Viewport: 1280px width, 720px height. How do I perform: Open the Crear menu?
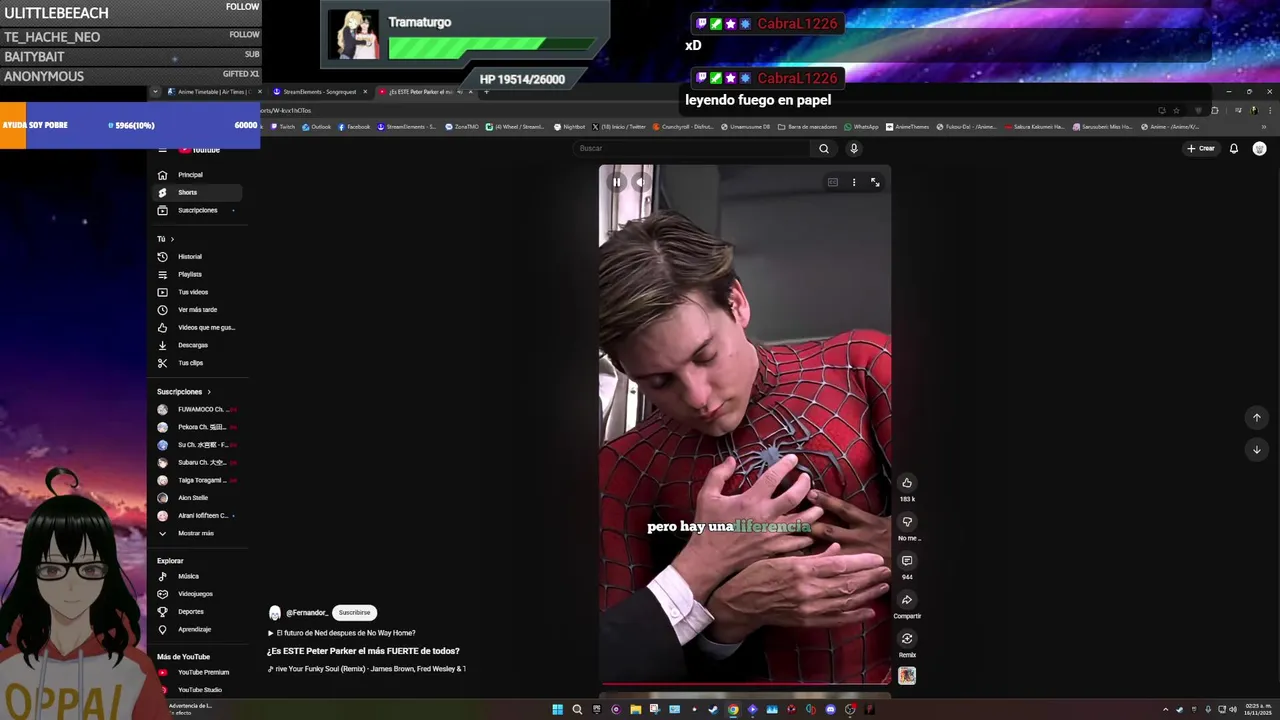[x=1201, y=149]
